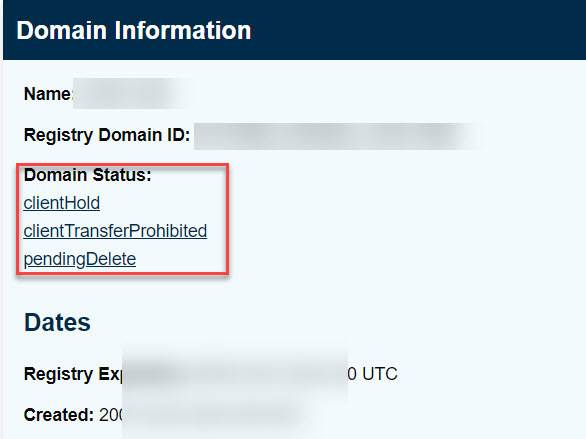Click the Registry Domain ID label
This screenshot has height=439, width=586.
click(x=107, y=135)
